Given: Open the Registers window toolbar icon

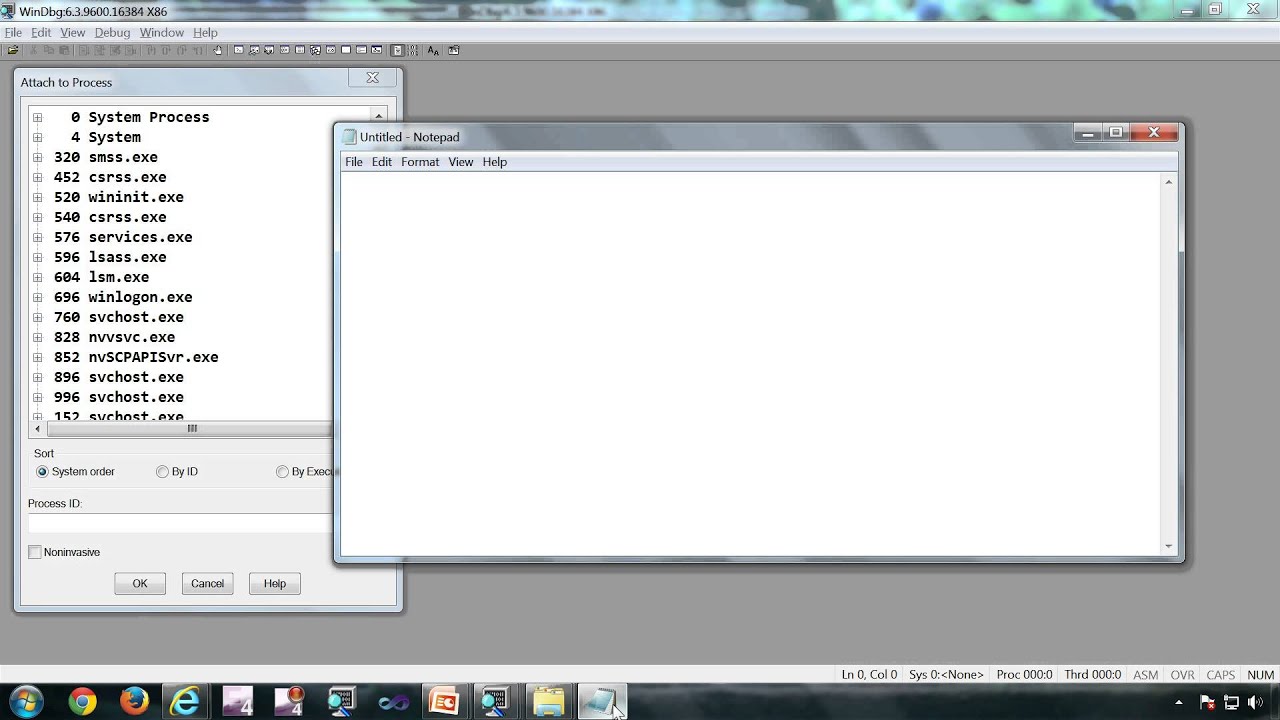Looking at the screenshot, I should click(285, 50).
